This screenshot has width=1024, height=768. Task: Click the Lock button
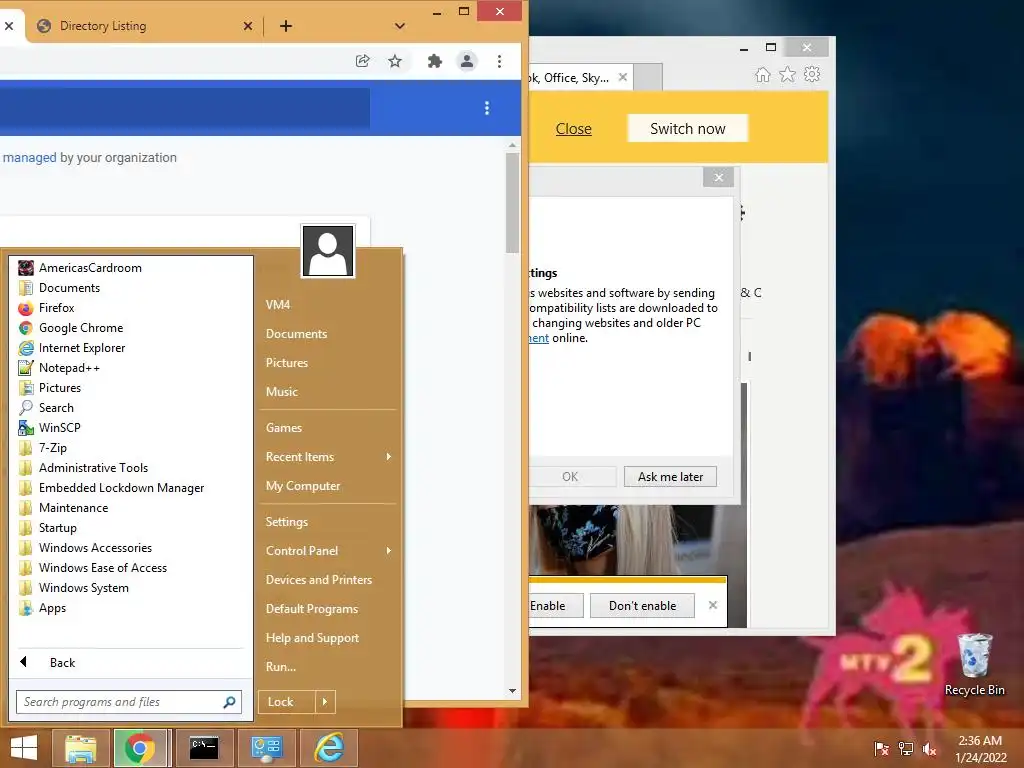(x=287, y=702)
